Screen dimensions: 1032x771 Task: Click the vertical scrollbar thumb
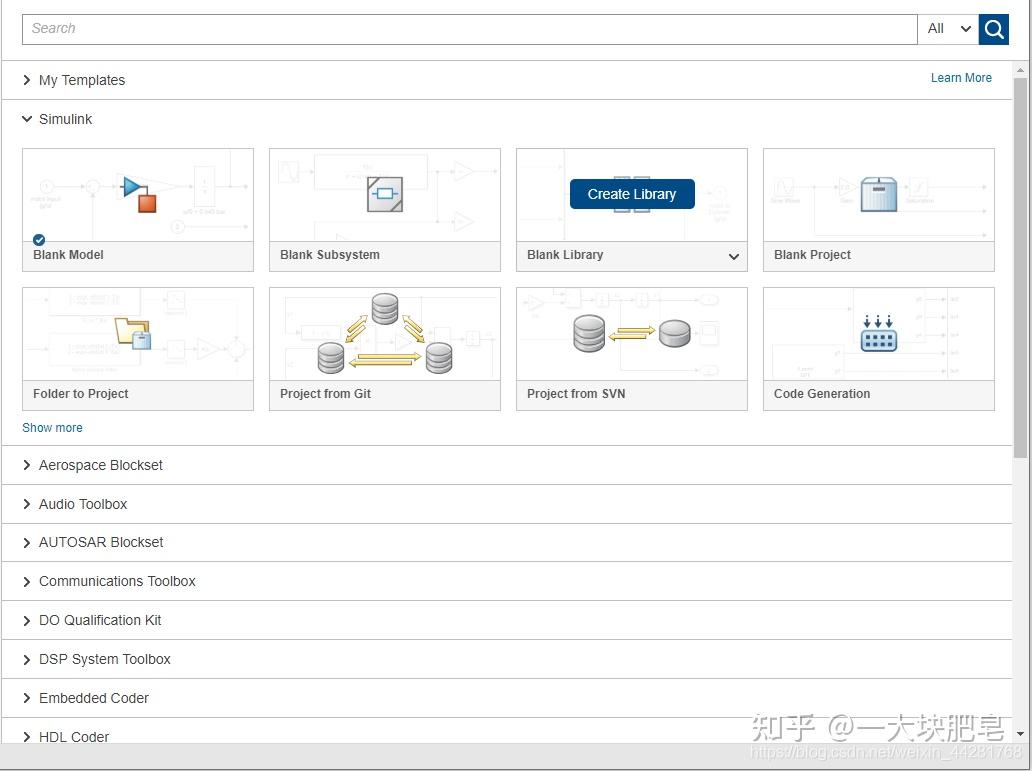[1020, 267]
